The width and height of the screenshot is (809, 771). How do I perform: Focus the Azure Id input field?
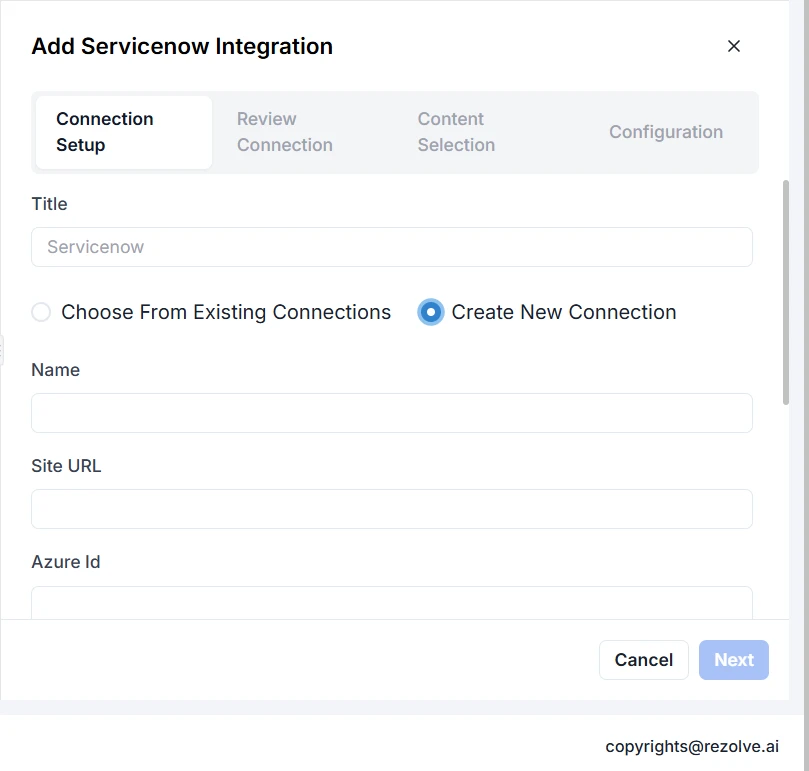391,603
